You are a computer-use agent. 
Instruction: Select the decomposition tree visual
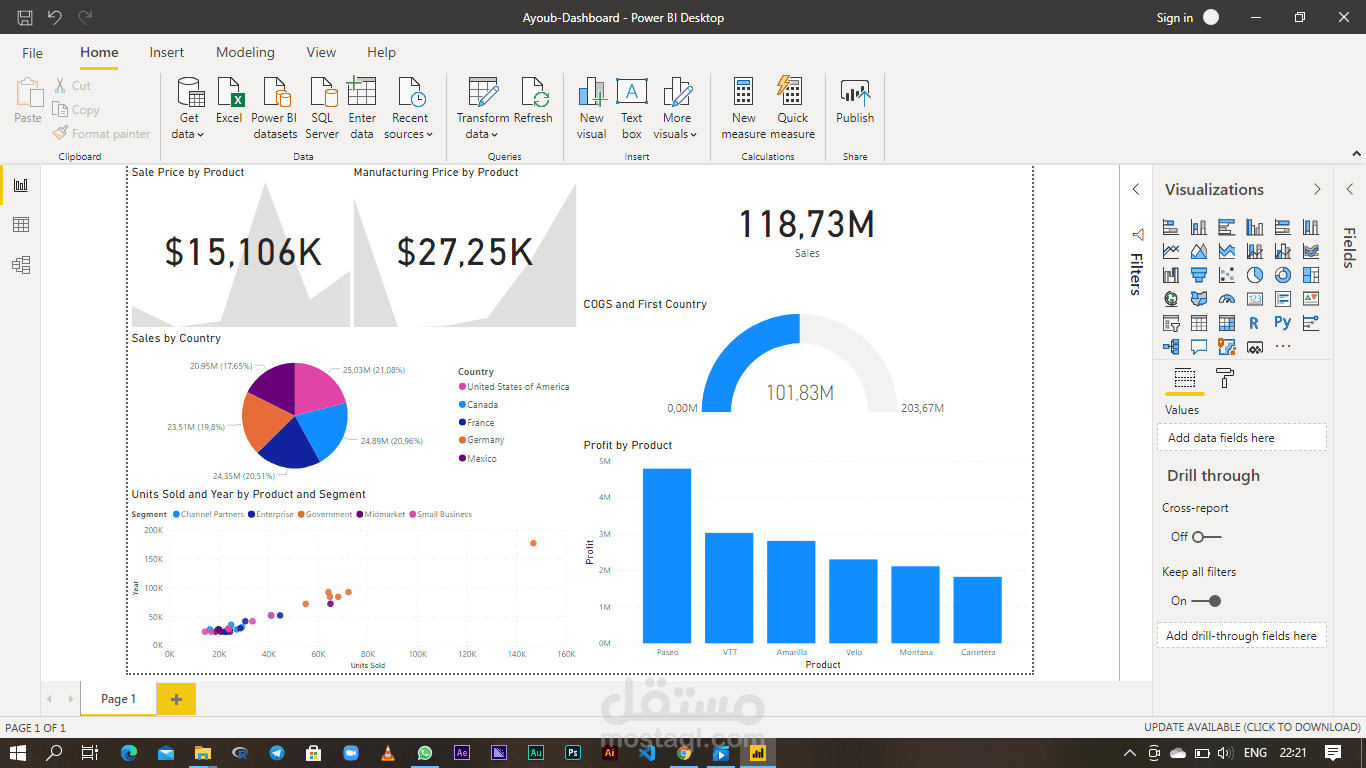[x=1171, y=347]
